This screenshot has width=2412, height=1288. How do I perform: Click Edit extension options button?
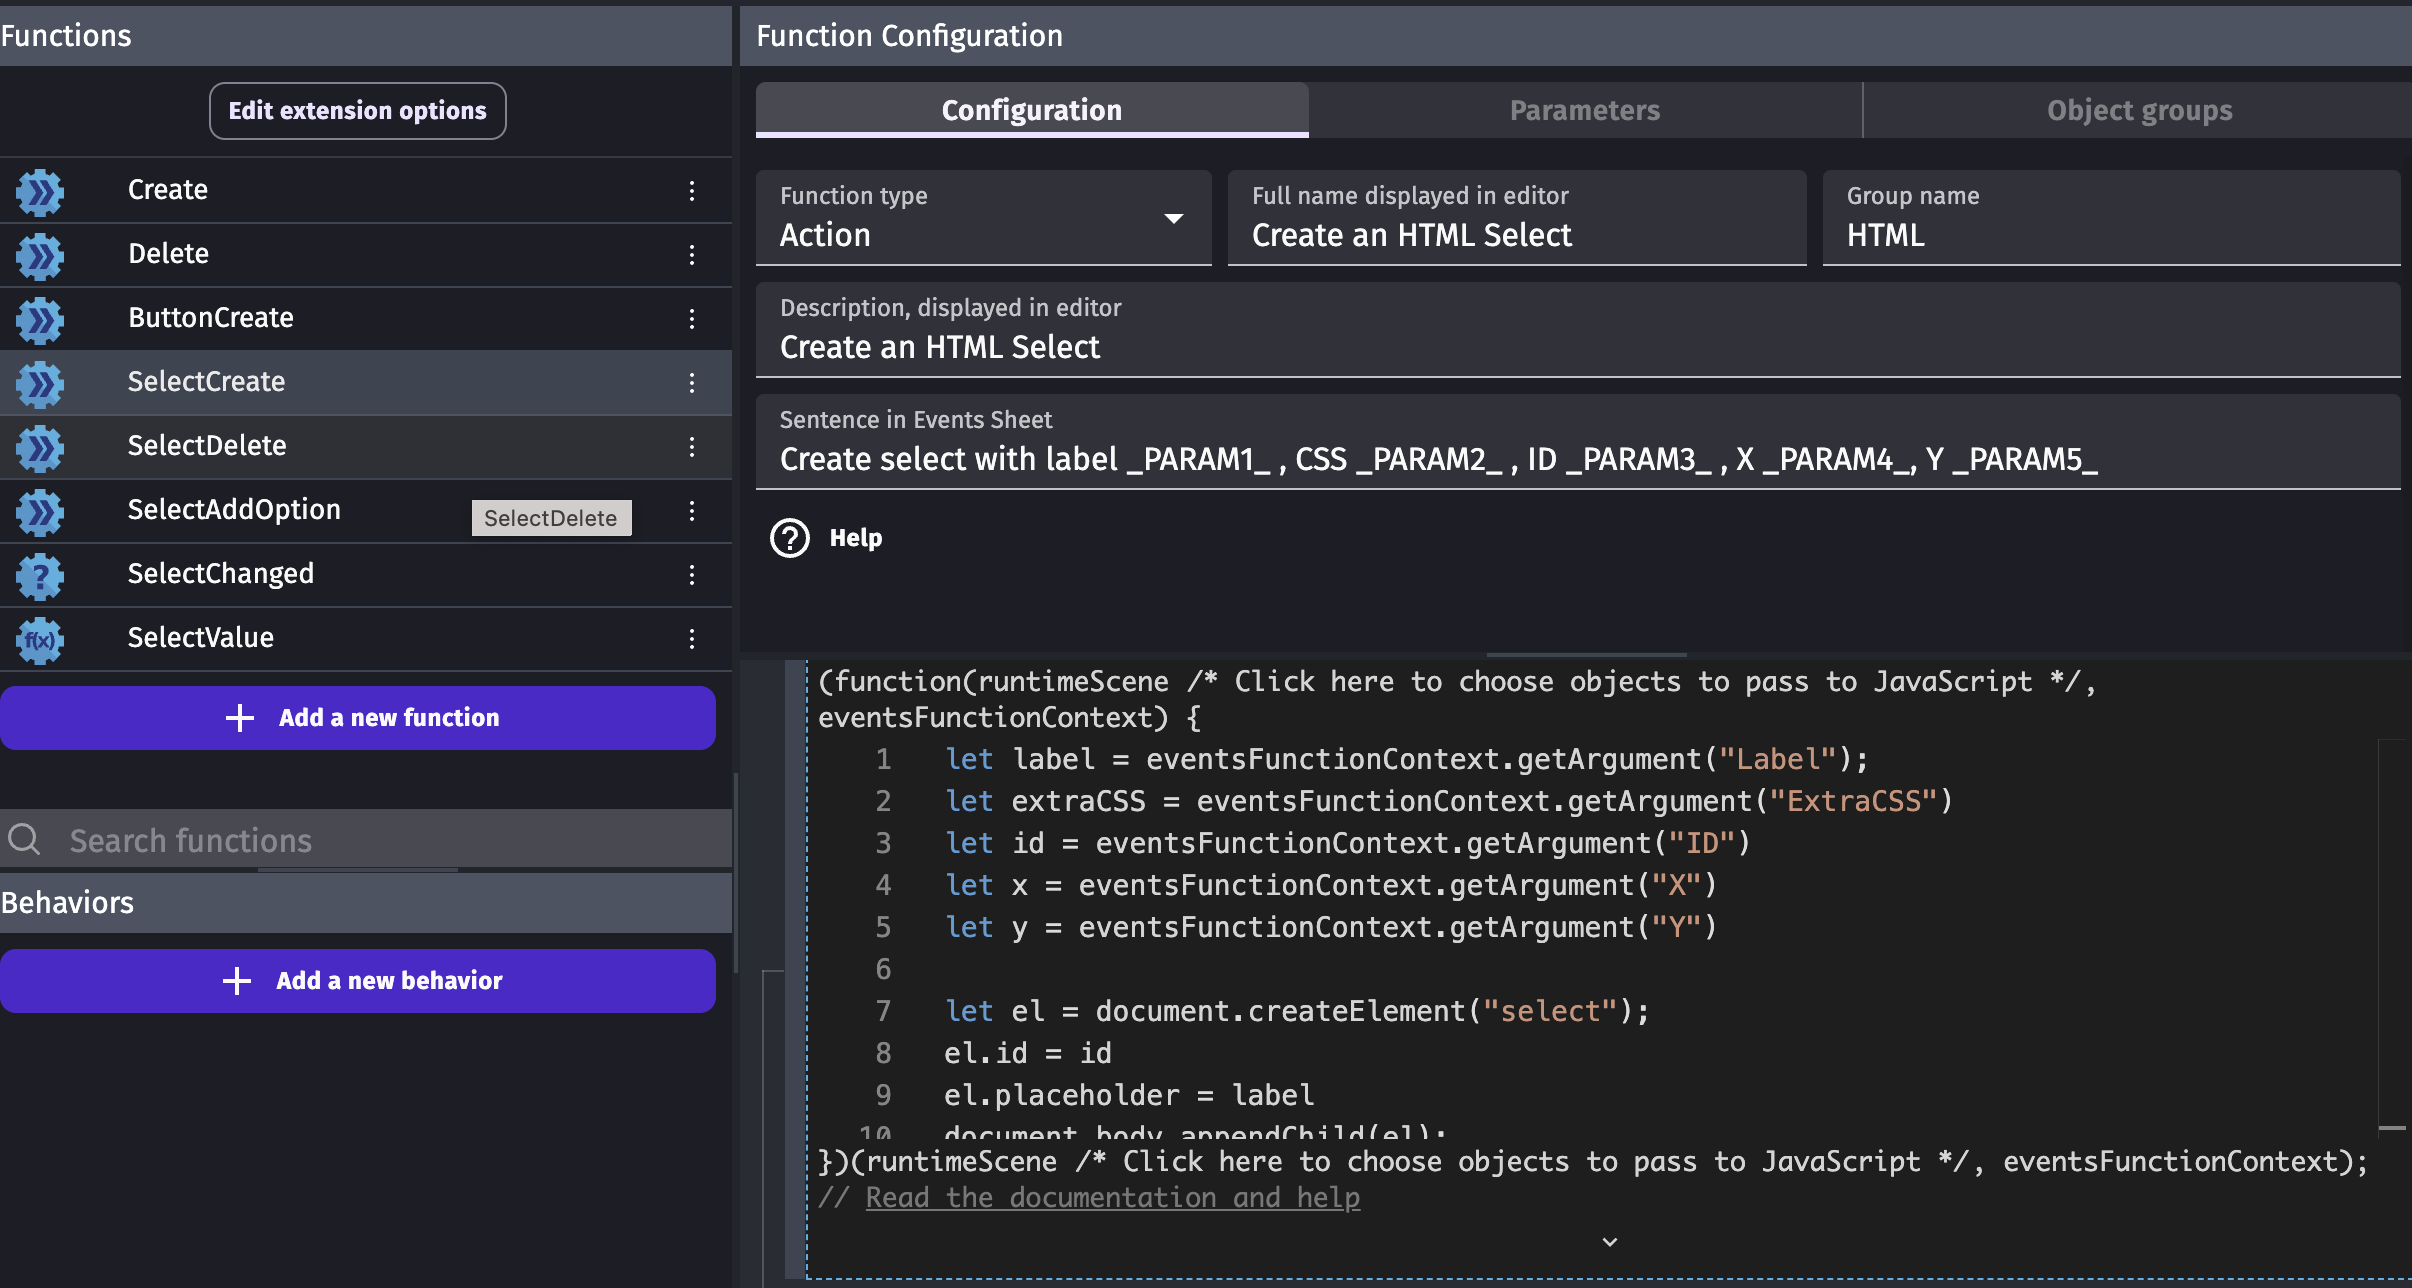click(x=358, y=111)
